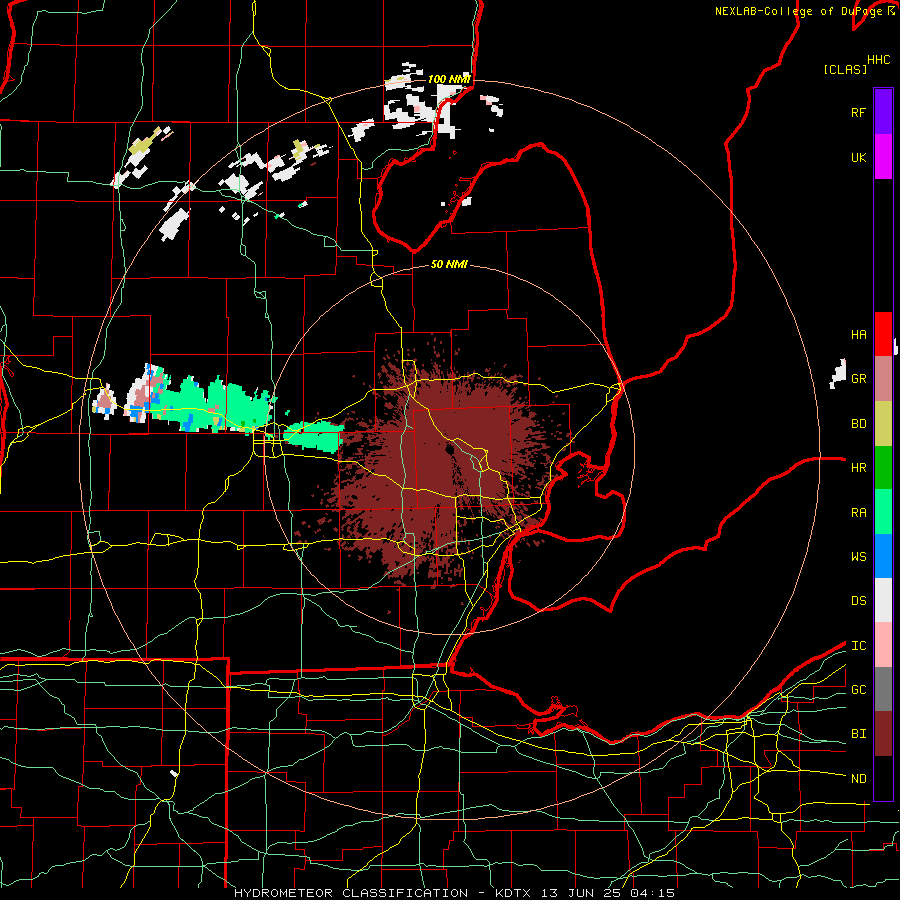Click the BD yellow-olive legend swatch

click(883, 424)
